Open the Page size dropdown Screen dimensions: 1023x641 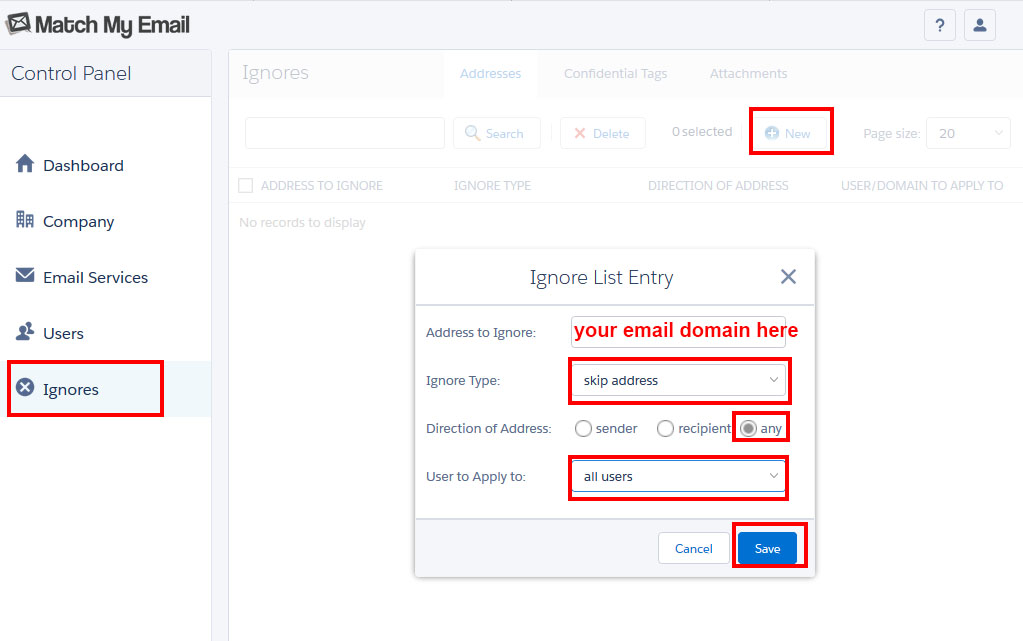coord(967,133)
